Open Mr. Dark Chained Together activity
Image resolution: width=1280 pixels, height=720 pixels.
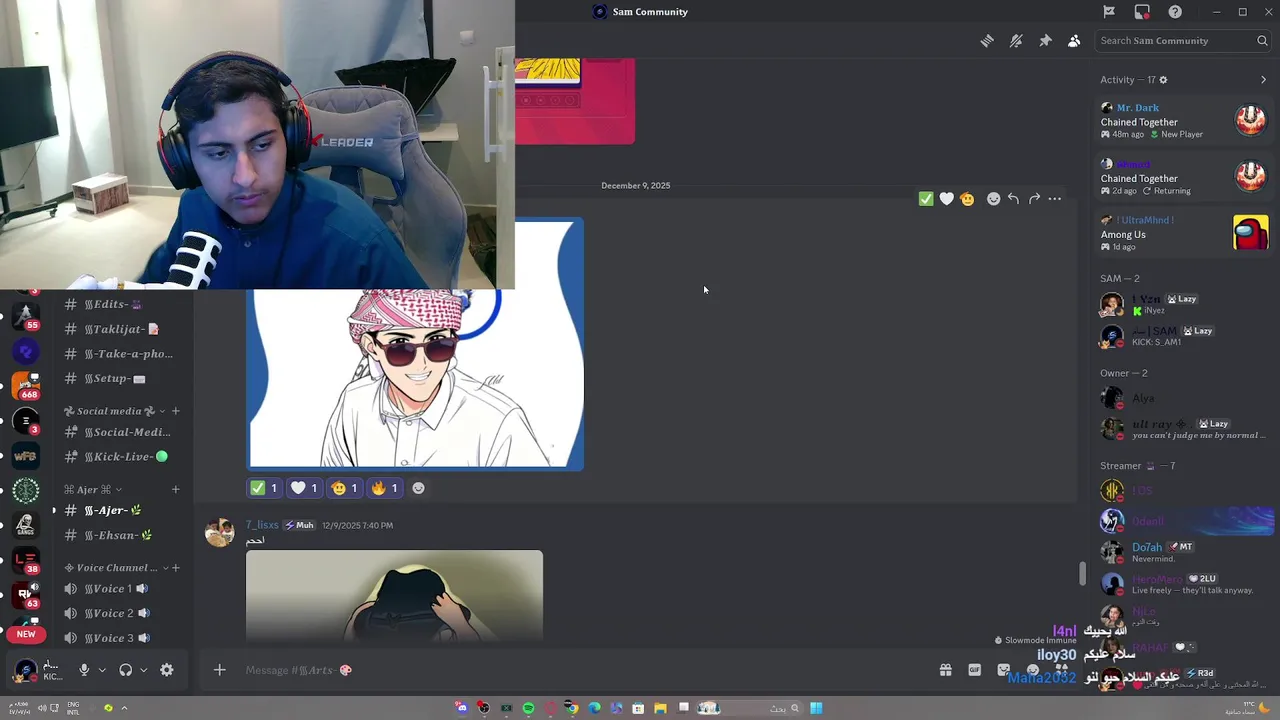click(1184, 121)
